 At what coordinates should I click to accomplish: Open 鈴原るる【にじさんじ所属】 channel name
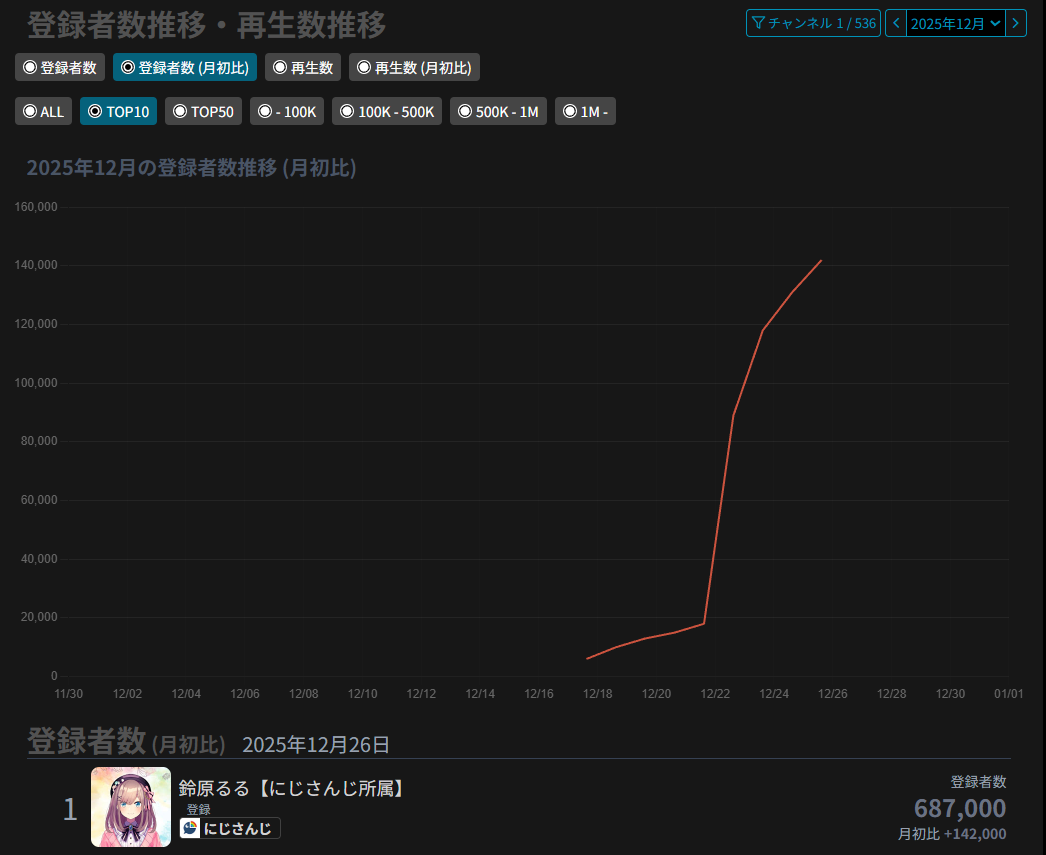pyautogui.click(x=293, y=788)
